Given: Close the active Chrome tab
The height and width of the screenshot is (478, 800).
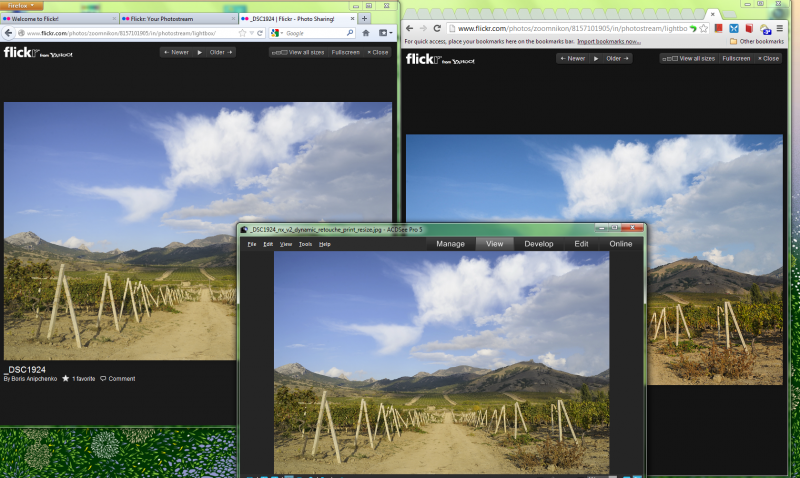Looking at the screenshot, I should [x=713, y=14].
